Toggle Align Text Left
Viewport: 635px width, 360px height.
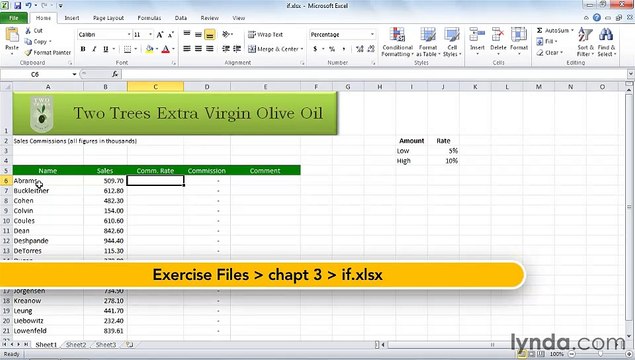coord(187,49)
